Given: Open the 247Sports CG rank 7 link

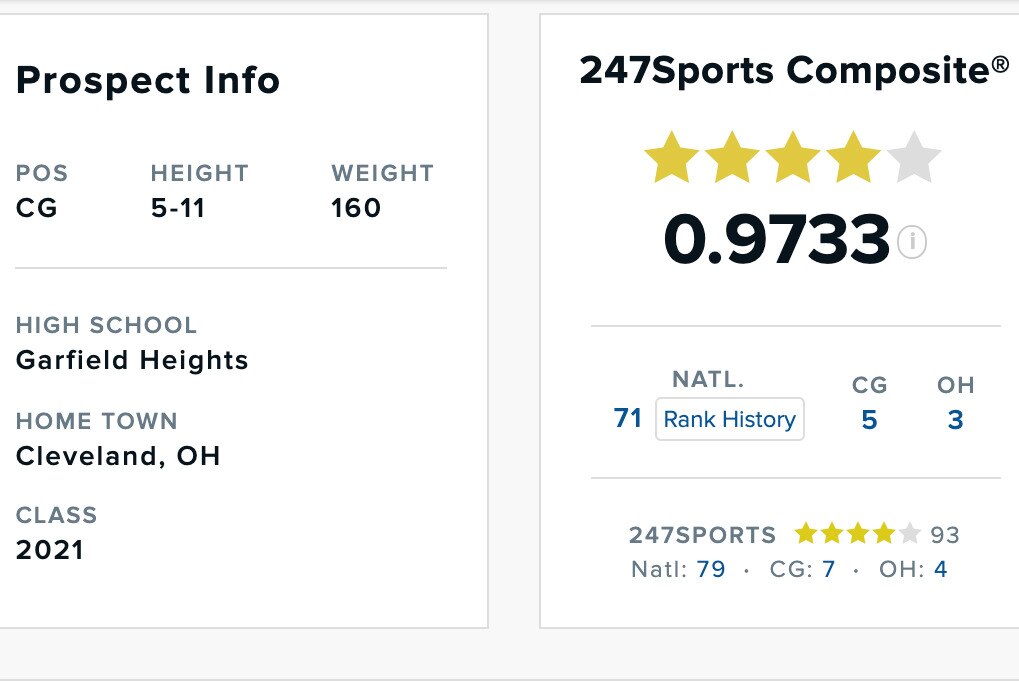Looking at the screenshot, I should [828, 570].
